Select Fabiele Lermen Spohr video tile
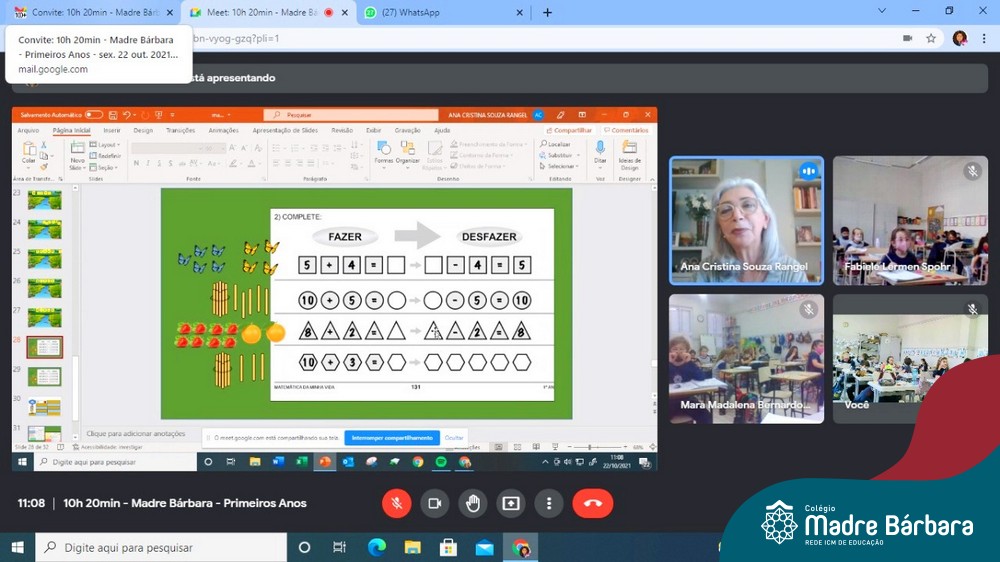 pos(910,221)
